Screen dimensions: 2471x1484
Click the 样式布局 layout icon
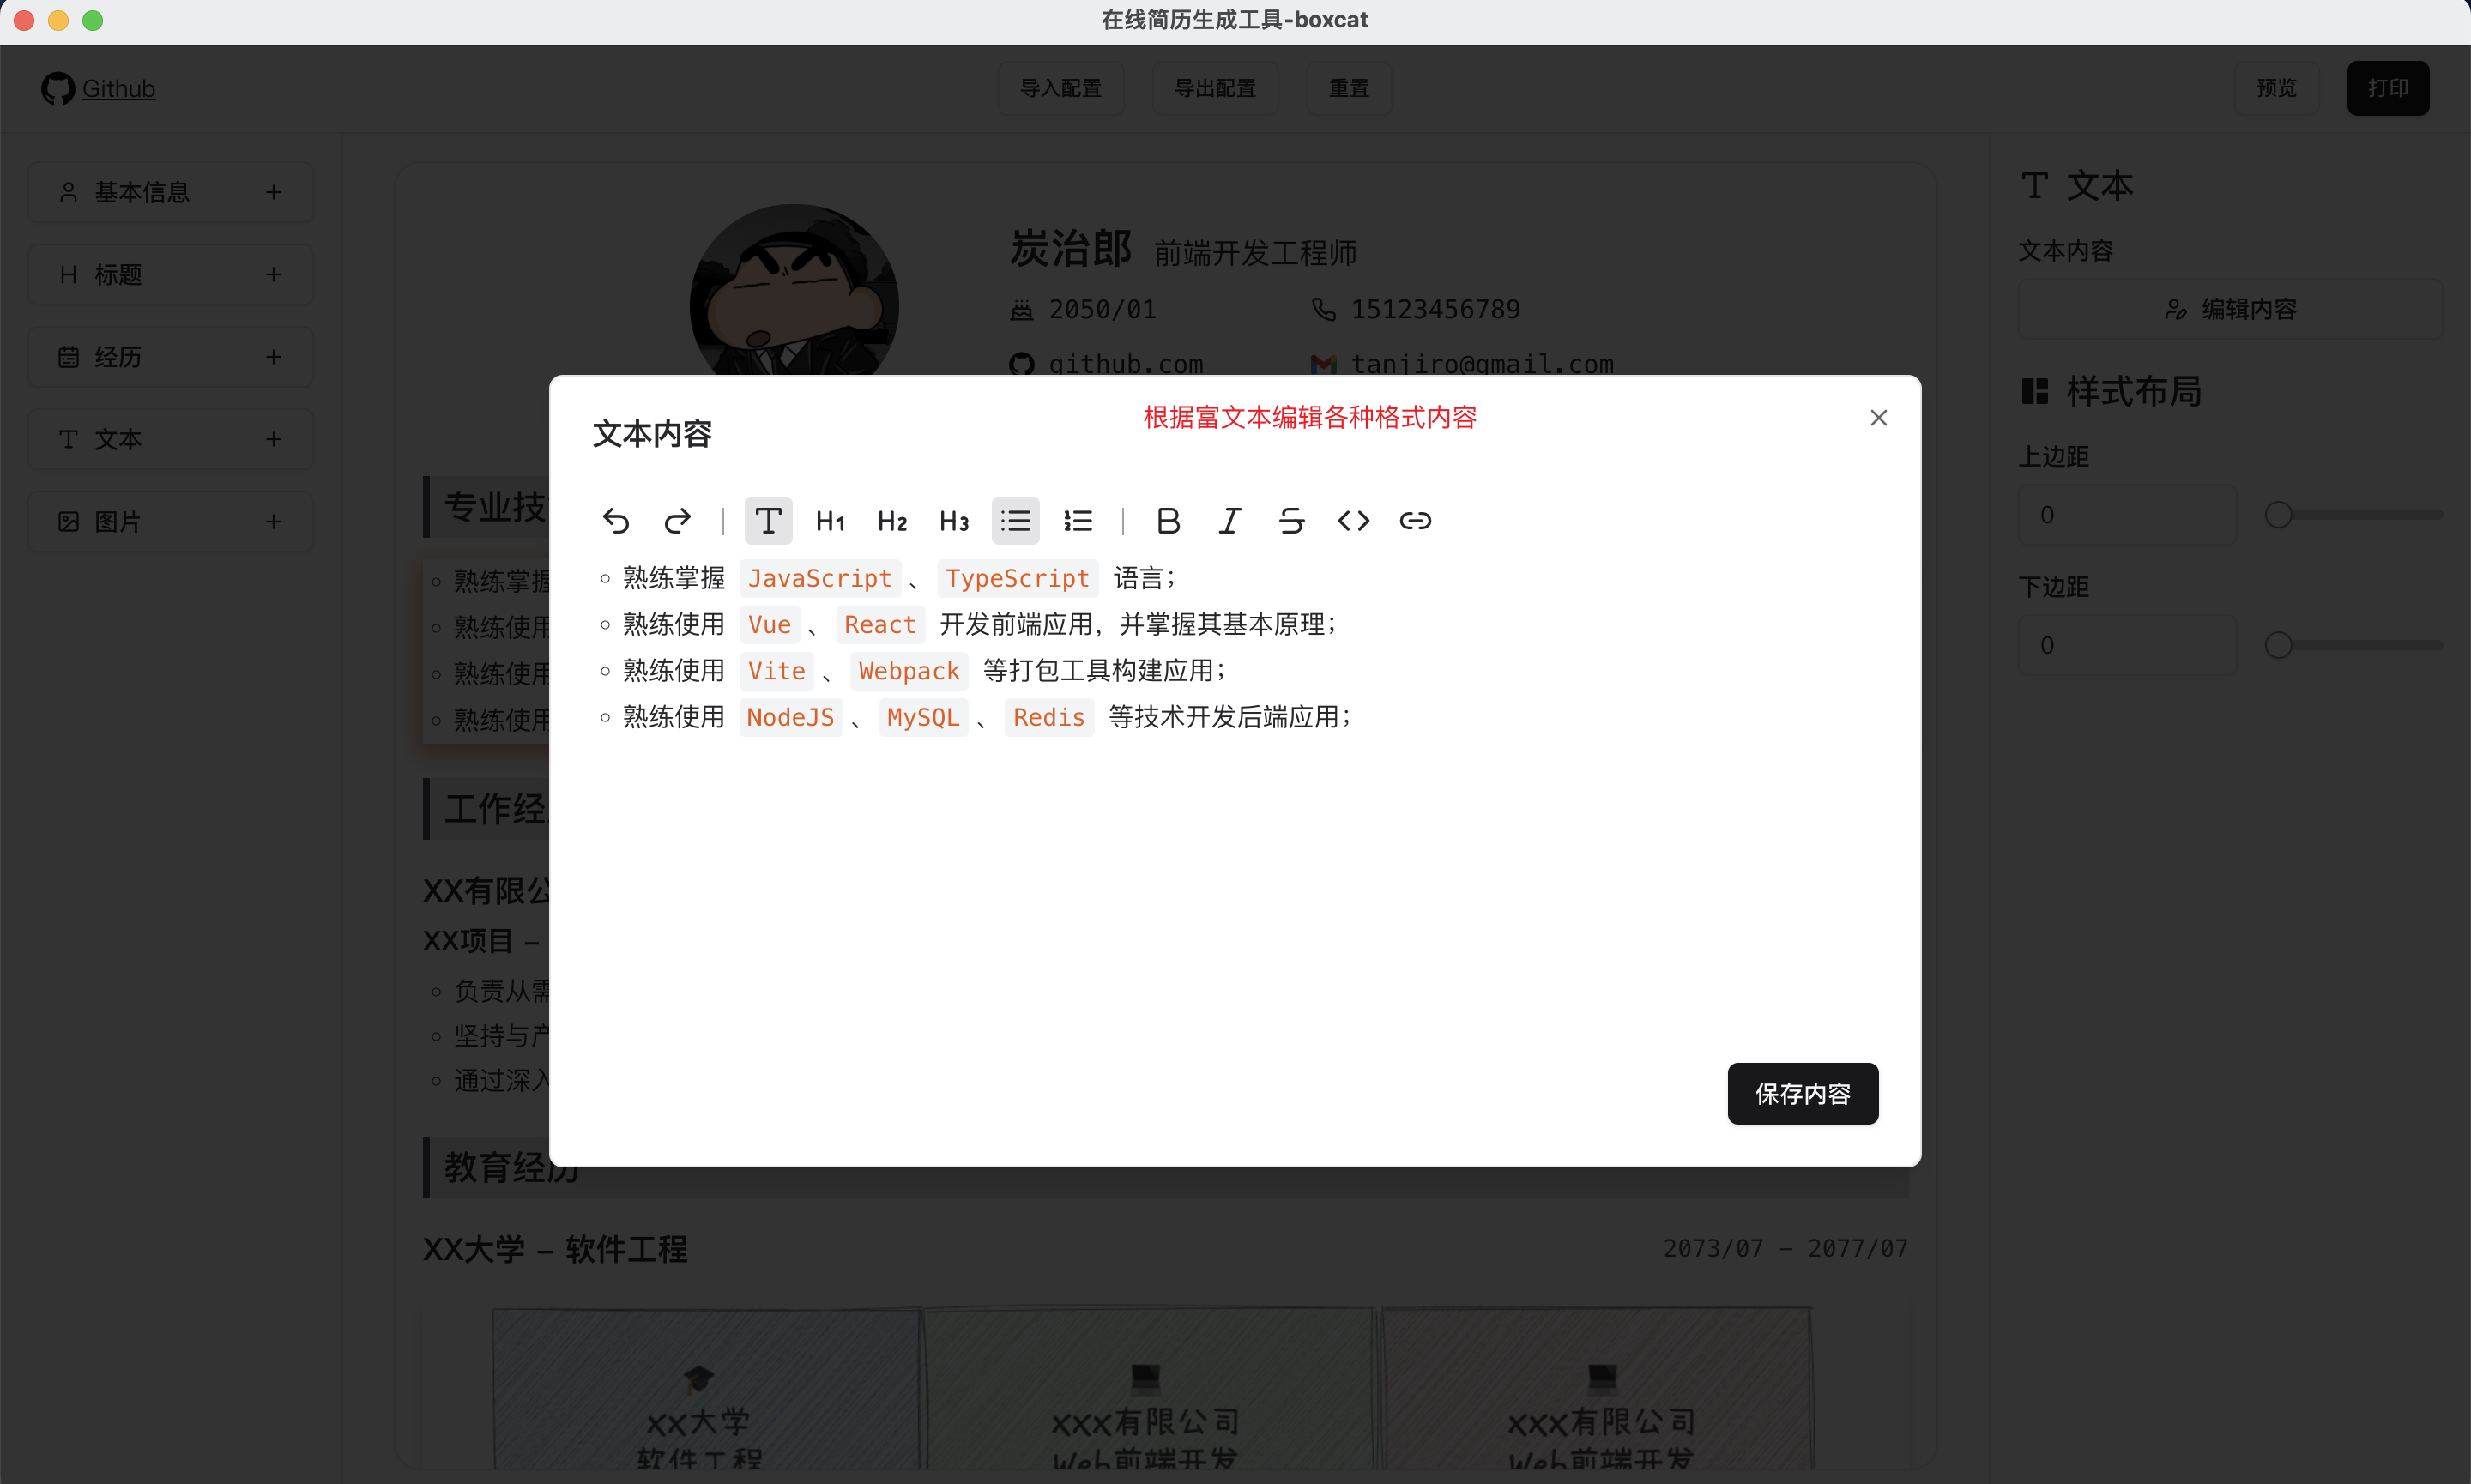click(x=2035, y=392)
